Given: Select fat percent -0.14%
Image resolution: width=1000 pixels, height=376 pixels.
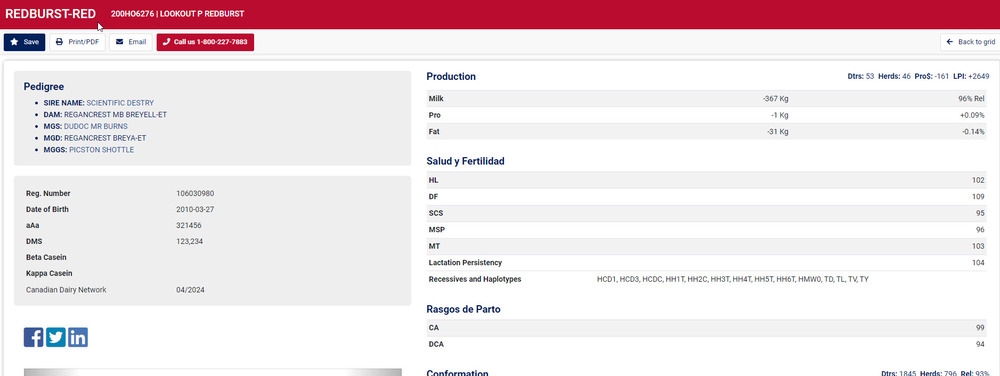Looking at the screenshot, I should click(973, 132).
